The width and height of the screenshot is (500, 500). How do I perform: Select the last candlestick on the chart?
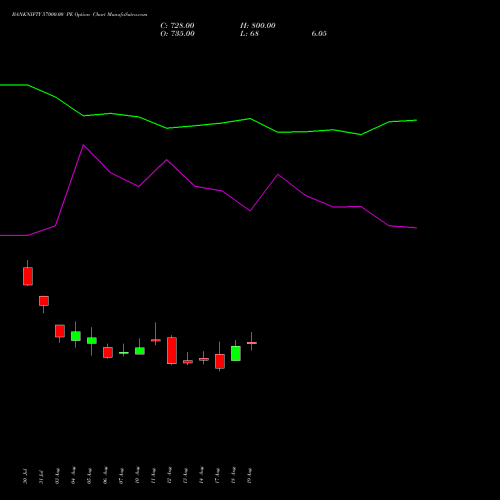tap(252, 343)
